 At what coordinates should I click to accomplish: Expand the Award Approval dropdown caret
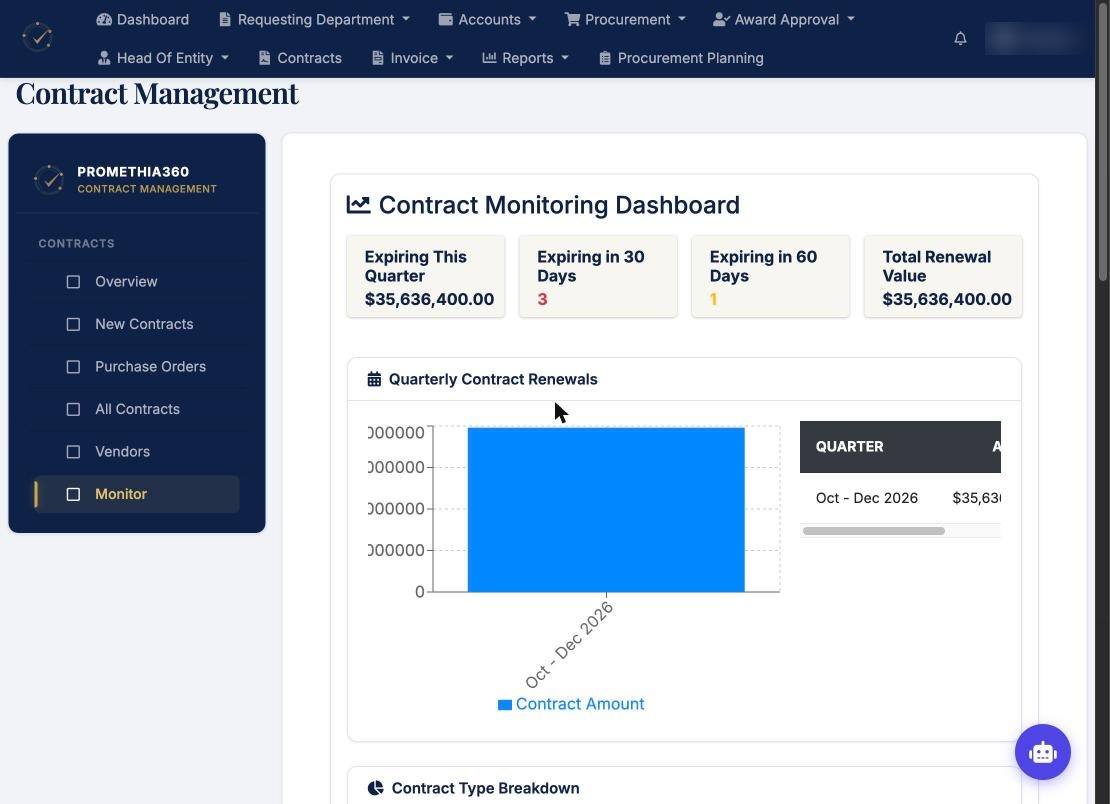coord(851,19)
